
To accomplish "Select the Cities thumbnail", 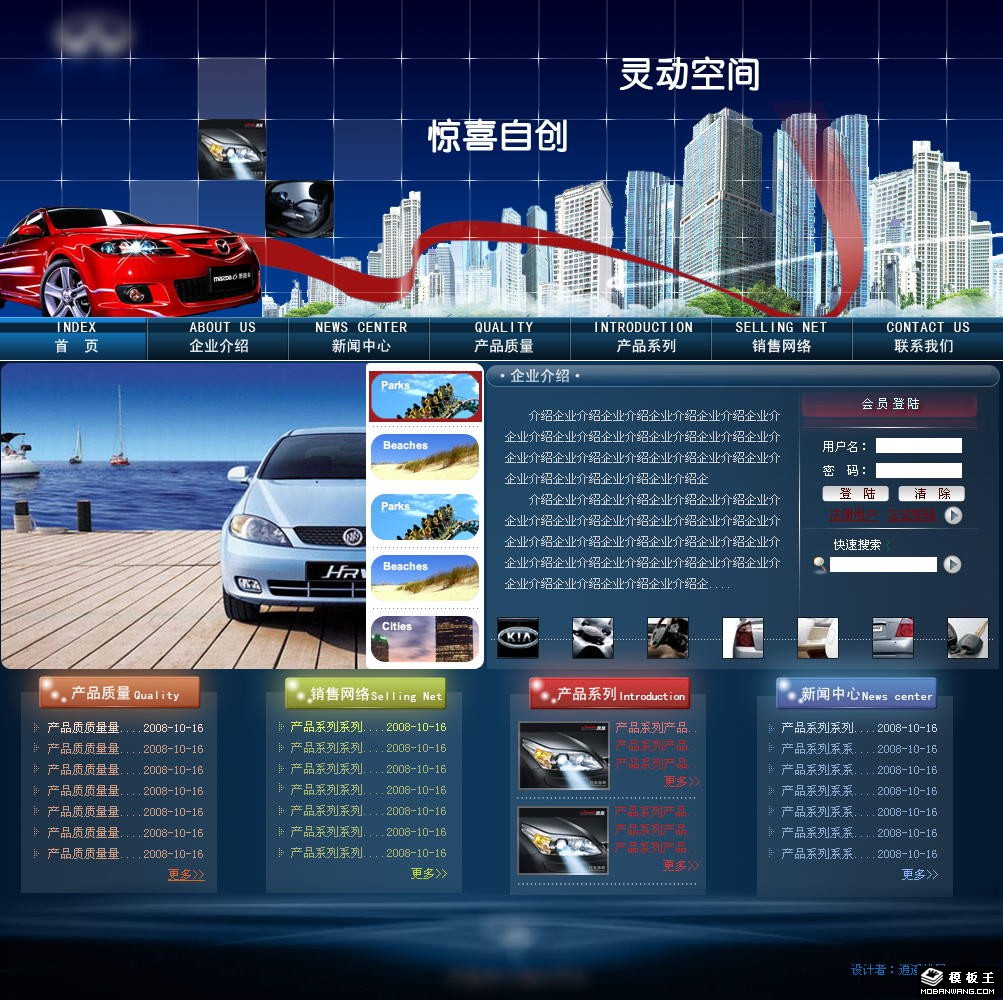I will (x=425, y=639).
